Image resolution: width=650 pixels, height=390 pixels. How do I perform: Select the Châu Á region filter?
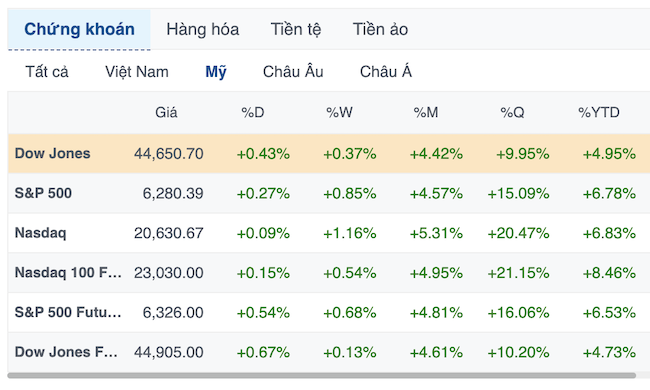[386, 72]
